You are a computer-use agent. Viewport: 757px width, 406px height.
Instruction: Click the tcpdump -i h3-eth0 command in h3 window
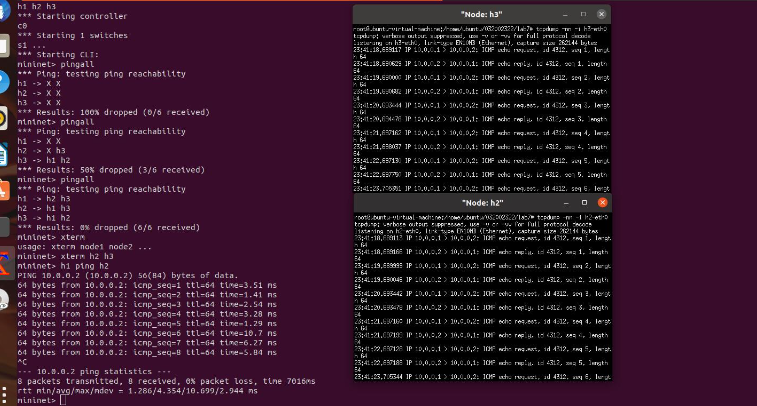pos(571,29)
